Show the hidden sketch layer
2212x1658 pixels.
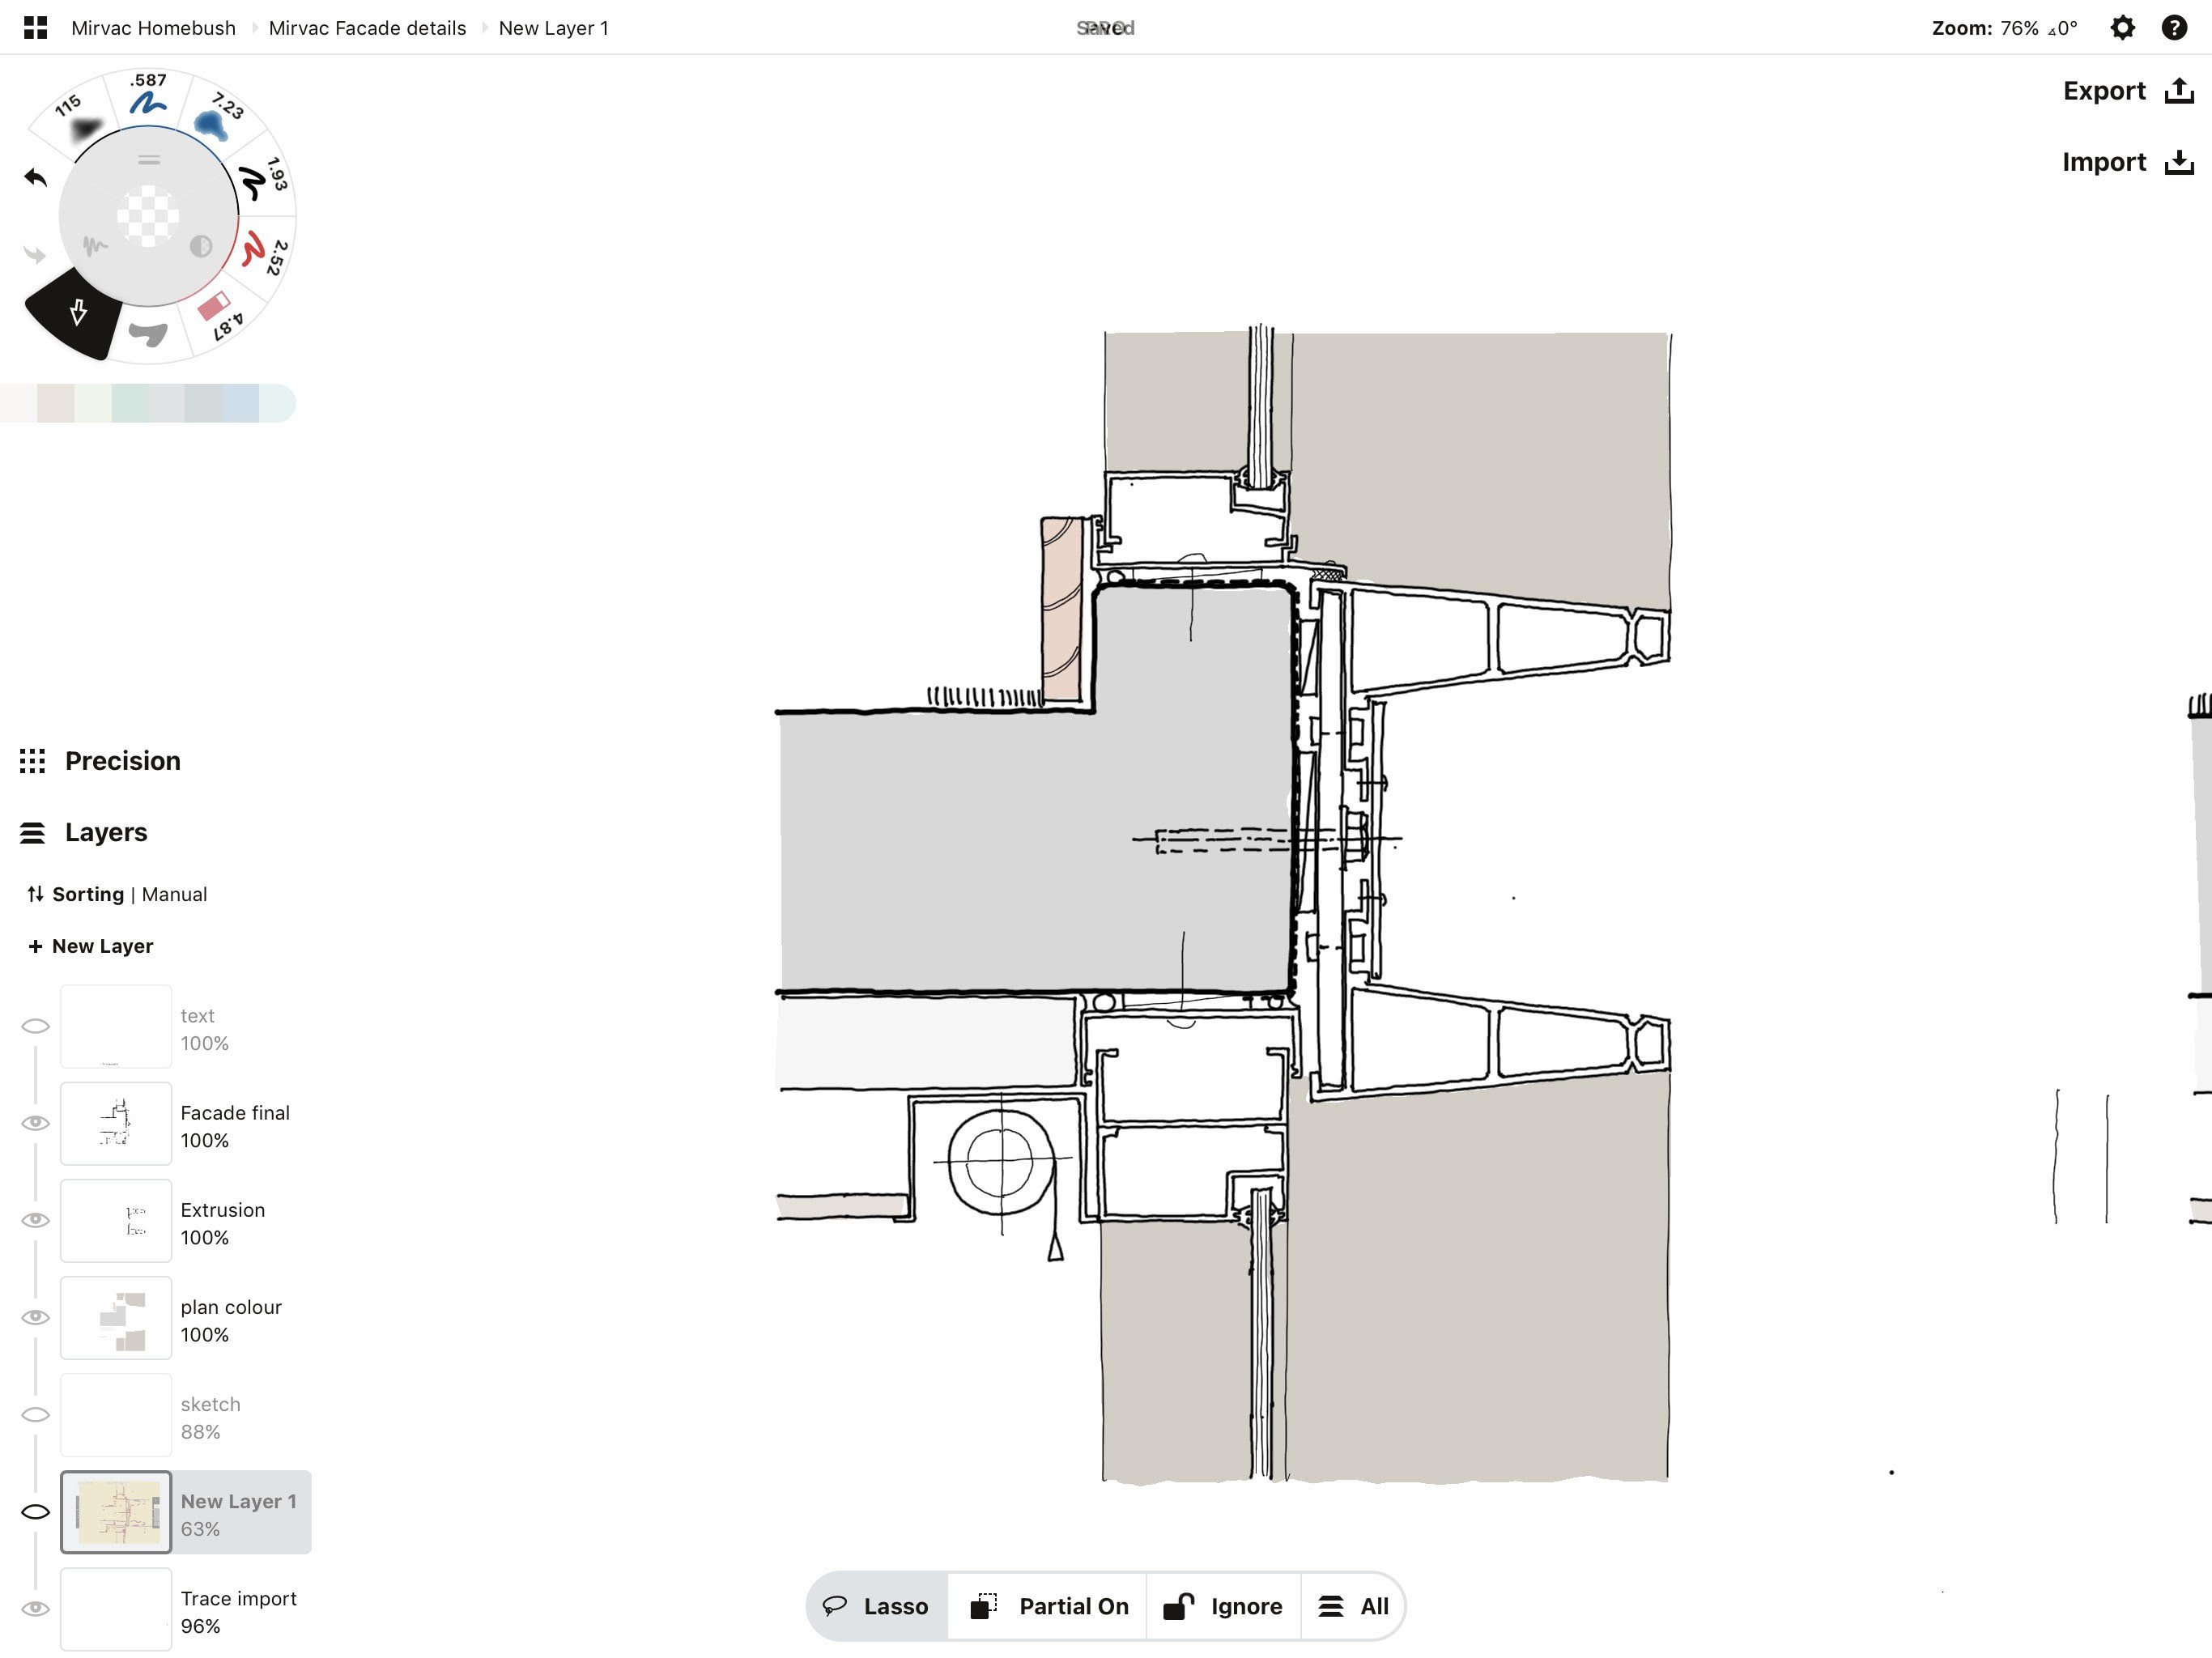tap(36, 1414)
